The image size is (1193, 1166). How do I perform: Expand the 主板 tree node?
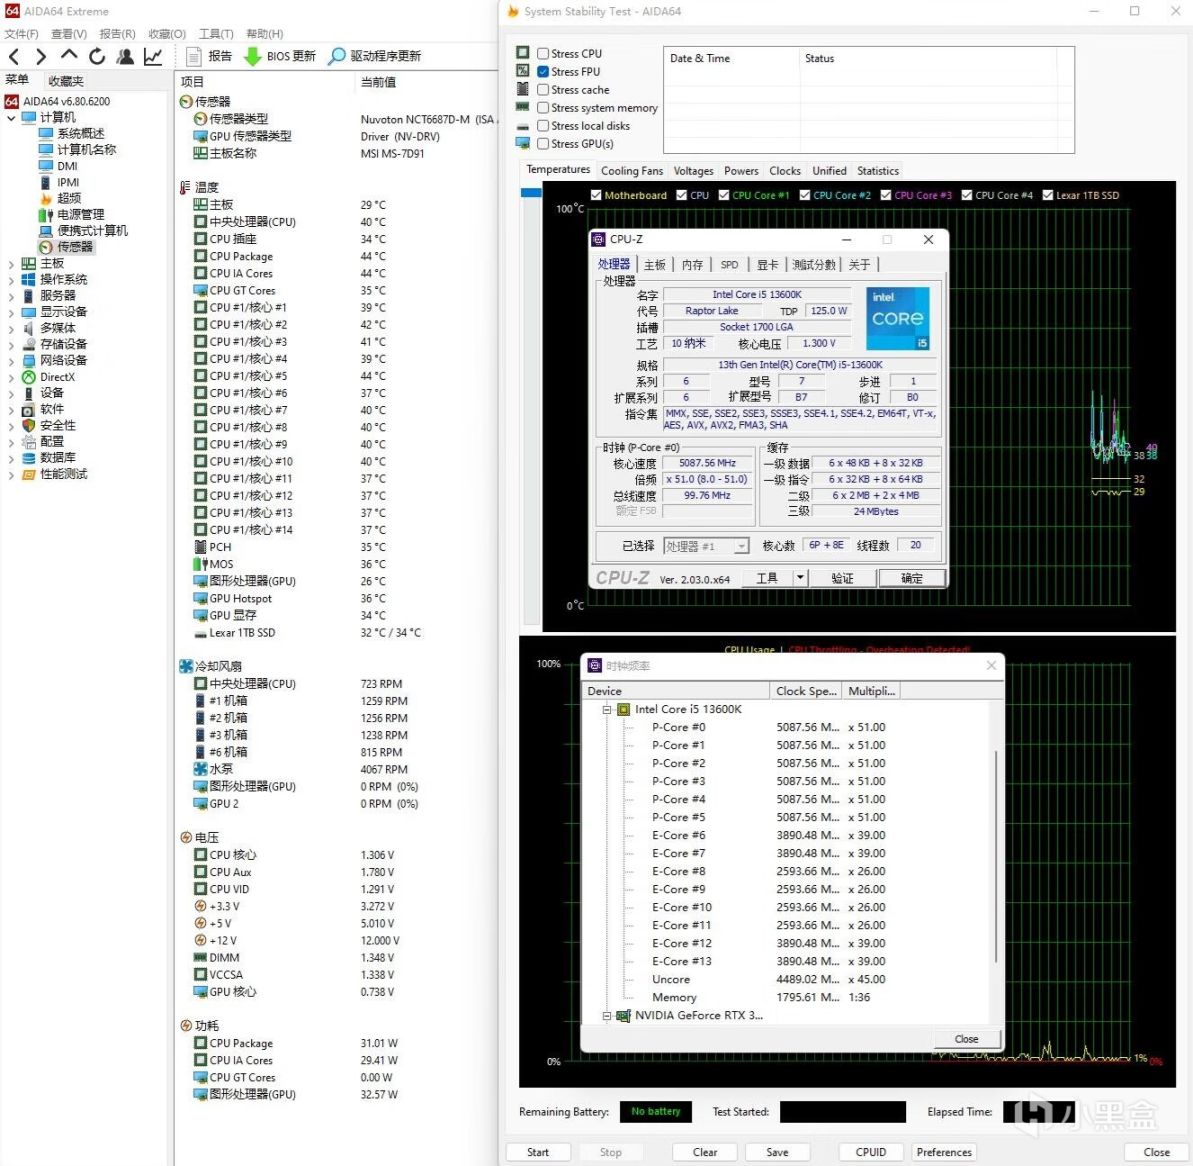11,264
